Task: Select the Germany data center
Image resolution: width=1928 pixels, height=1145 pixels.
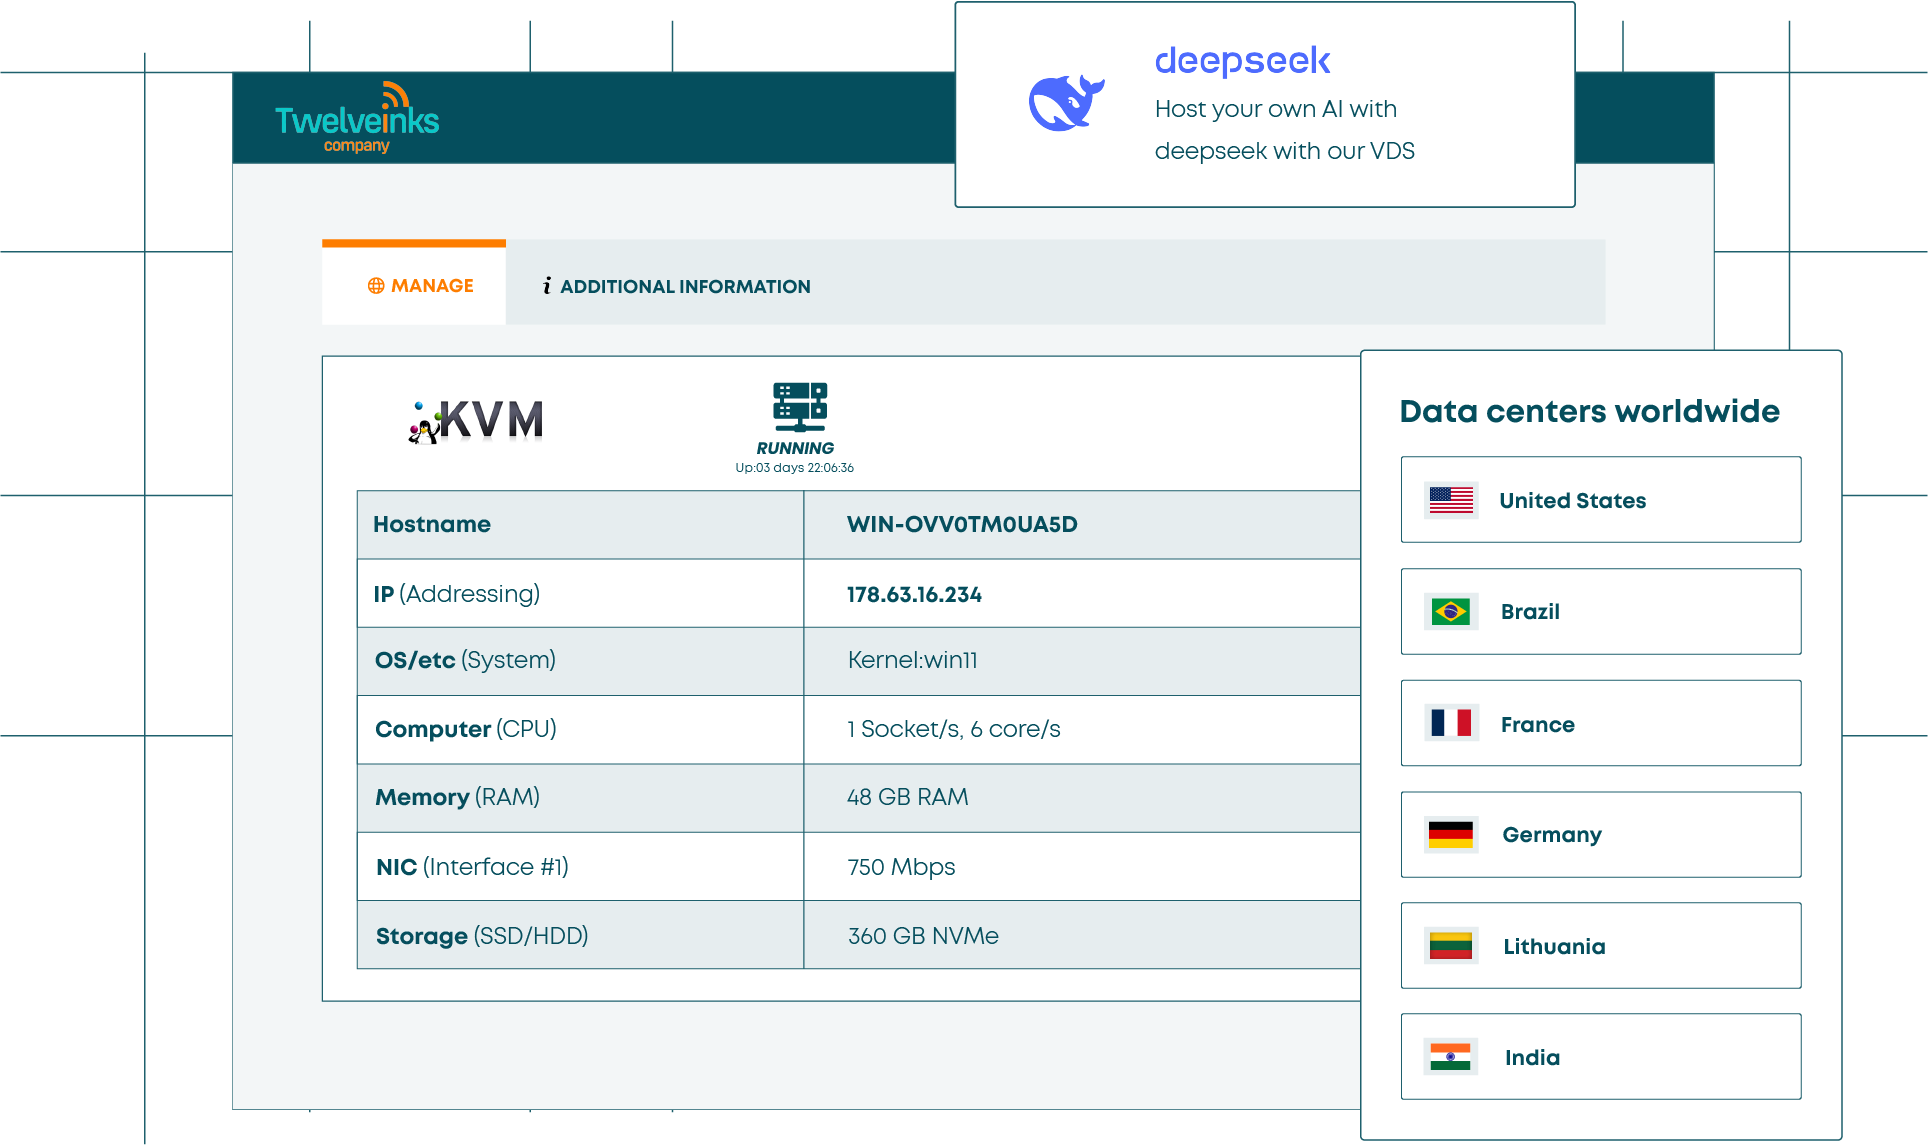Action: pyautogui.click(x=1601, y=835)
